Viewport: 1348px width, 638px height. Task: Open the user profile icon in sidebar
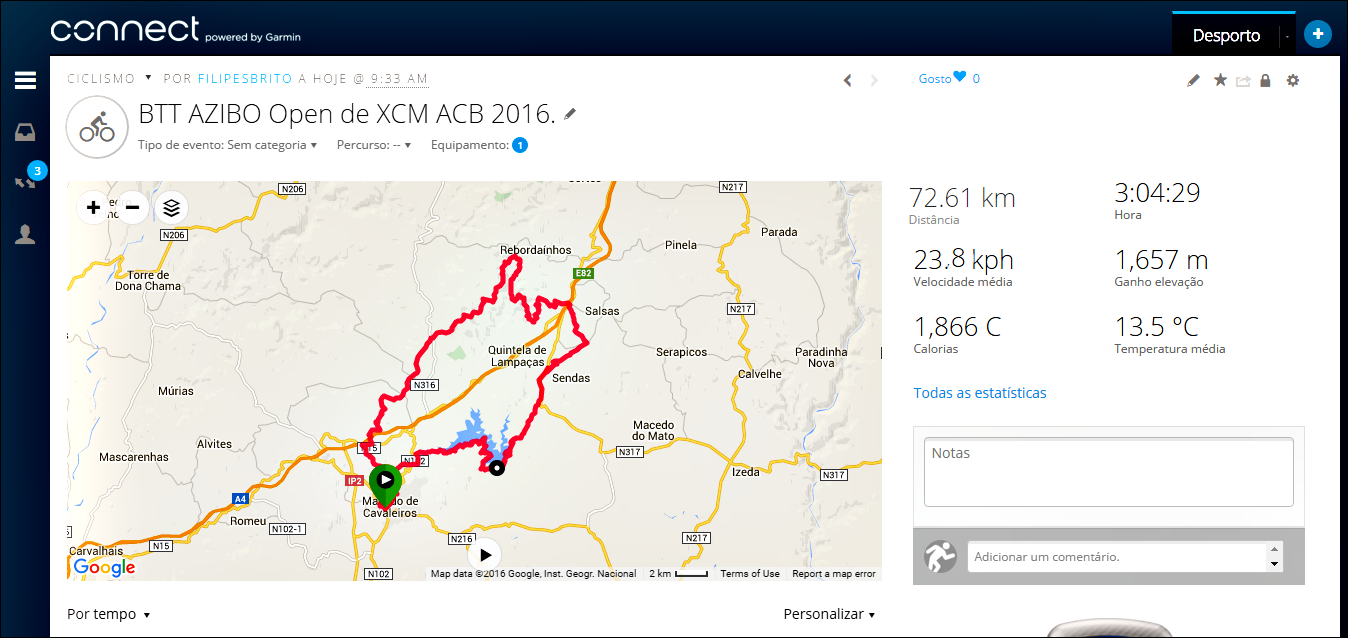[x=25, y=235]
